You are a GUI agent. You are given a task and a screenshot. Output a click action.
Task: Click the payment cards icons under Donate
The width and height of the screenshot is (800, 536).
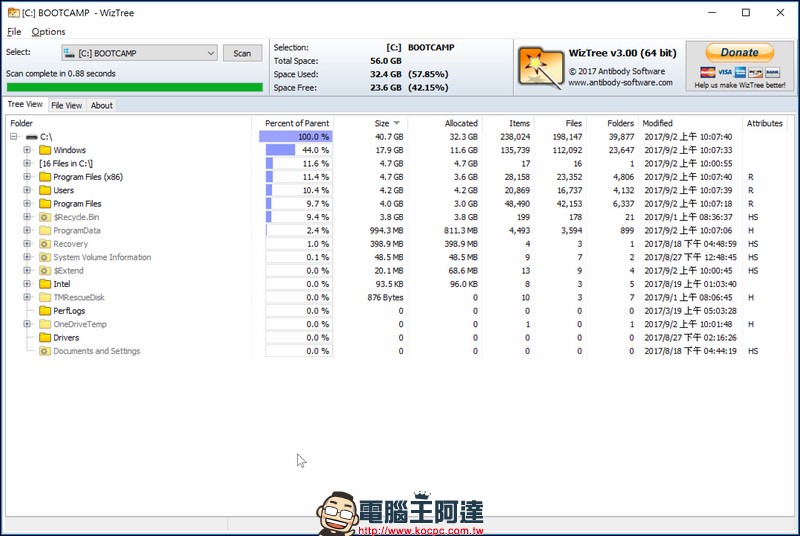740,72
